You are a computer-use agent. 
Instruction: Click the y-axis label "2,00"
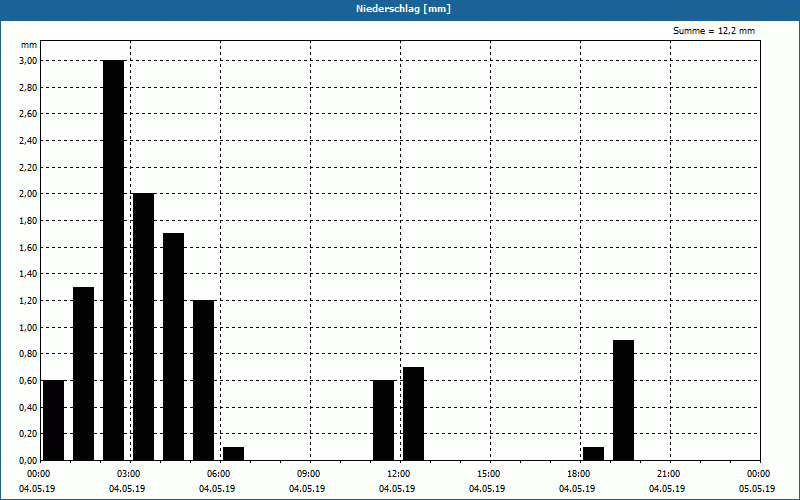click(28, 194)
